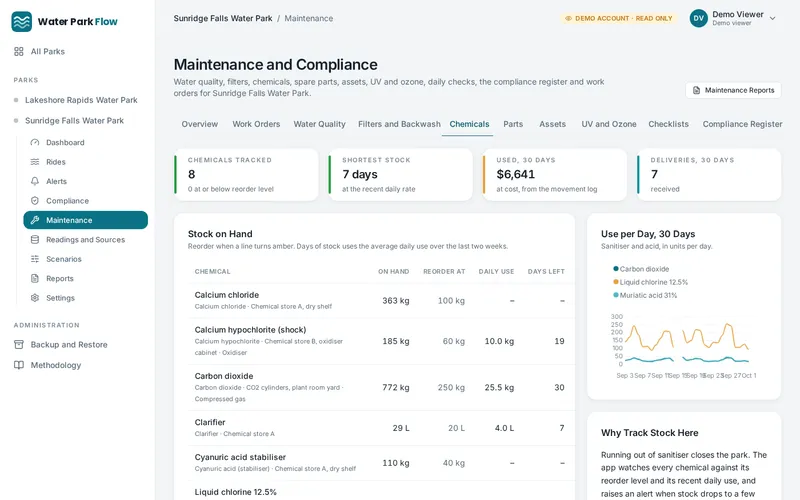Click the Clarifier row name
This screenshot has width=800, height=500.
(210, 422)
